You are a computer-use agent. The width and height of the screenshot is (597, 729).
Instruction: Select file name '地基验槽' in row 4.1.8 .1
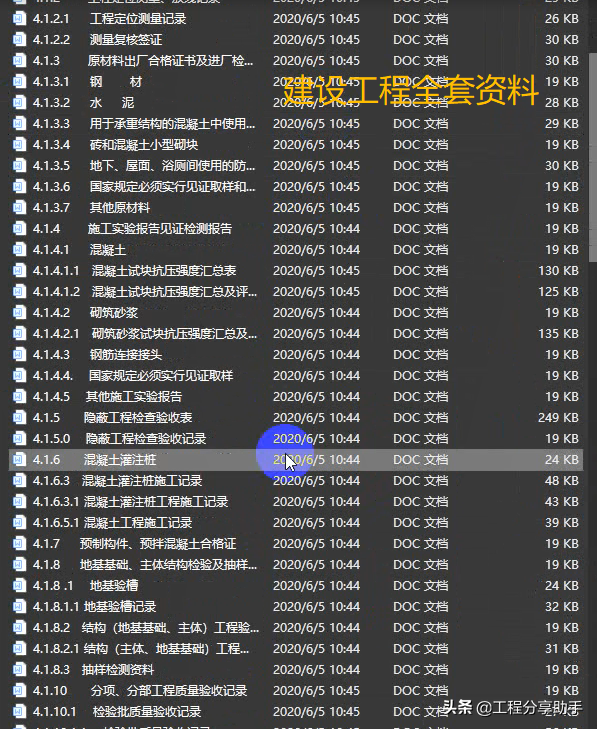[x=113, y=585]
